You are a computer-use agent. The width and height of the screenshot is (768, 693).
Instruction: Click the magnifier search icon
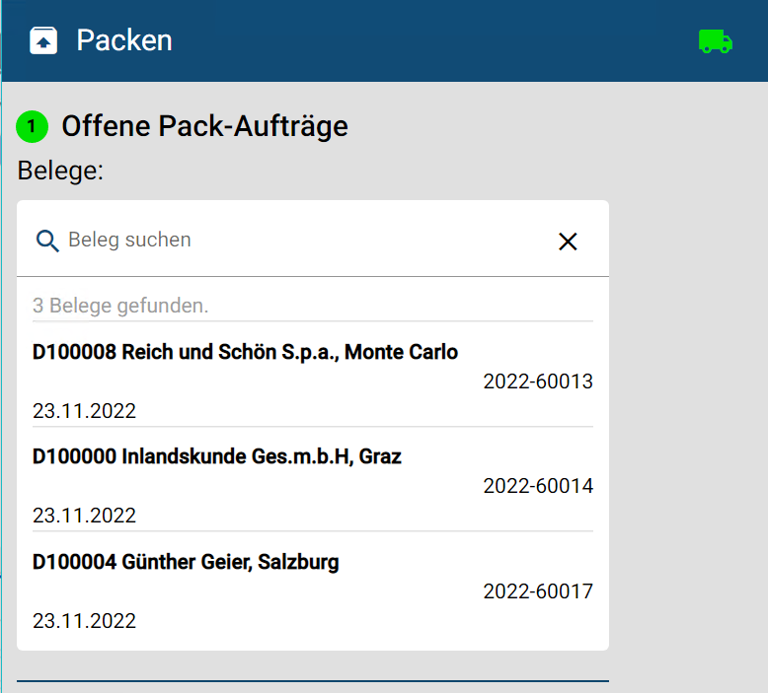coord(48,241)
